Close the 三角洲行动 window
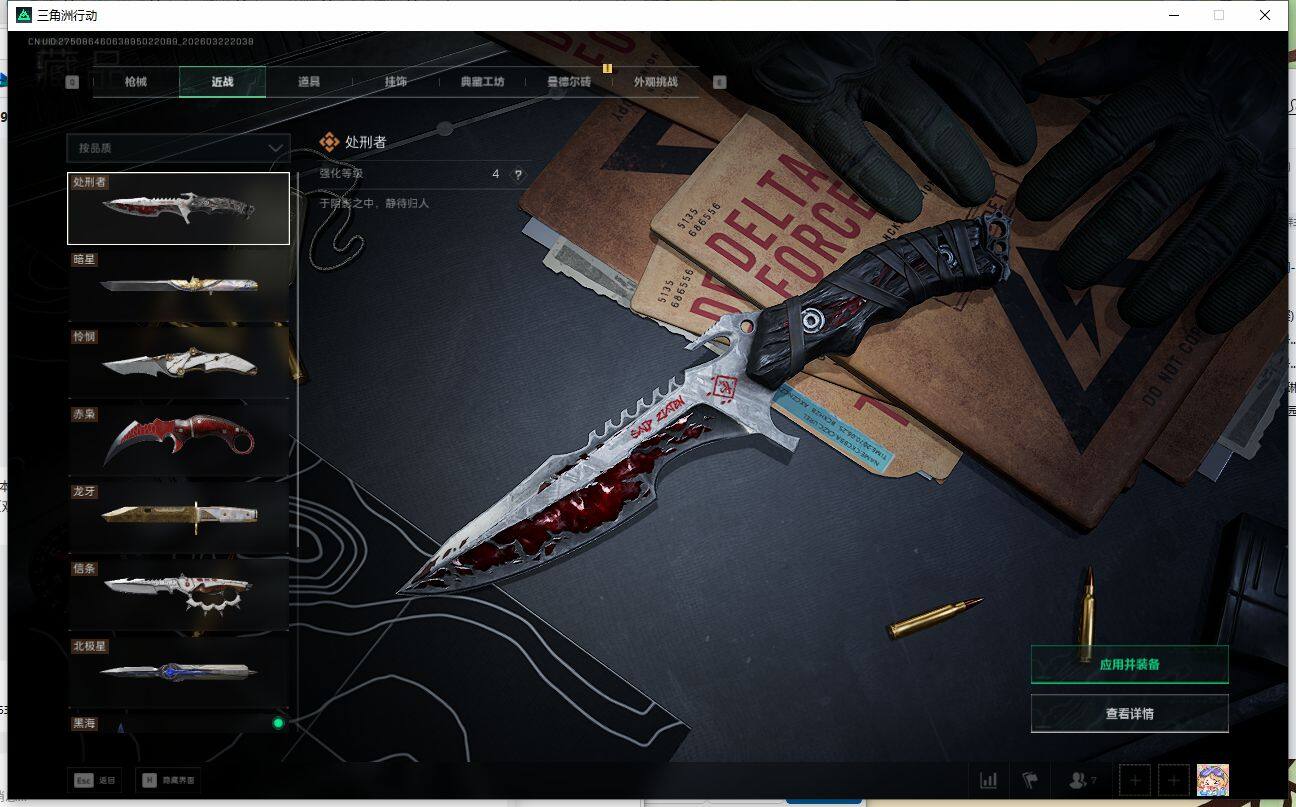Viewport: 1296px width, 807px height. click(1265, 15)
